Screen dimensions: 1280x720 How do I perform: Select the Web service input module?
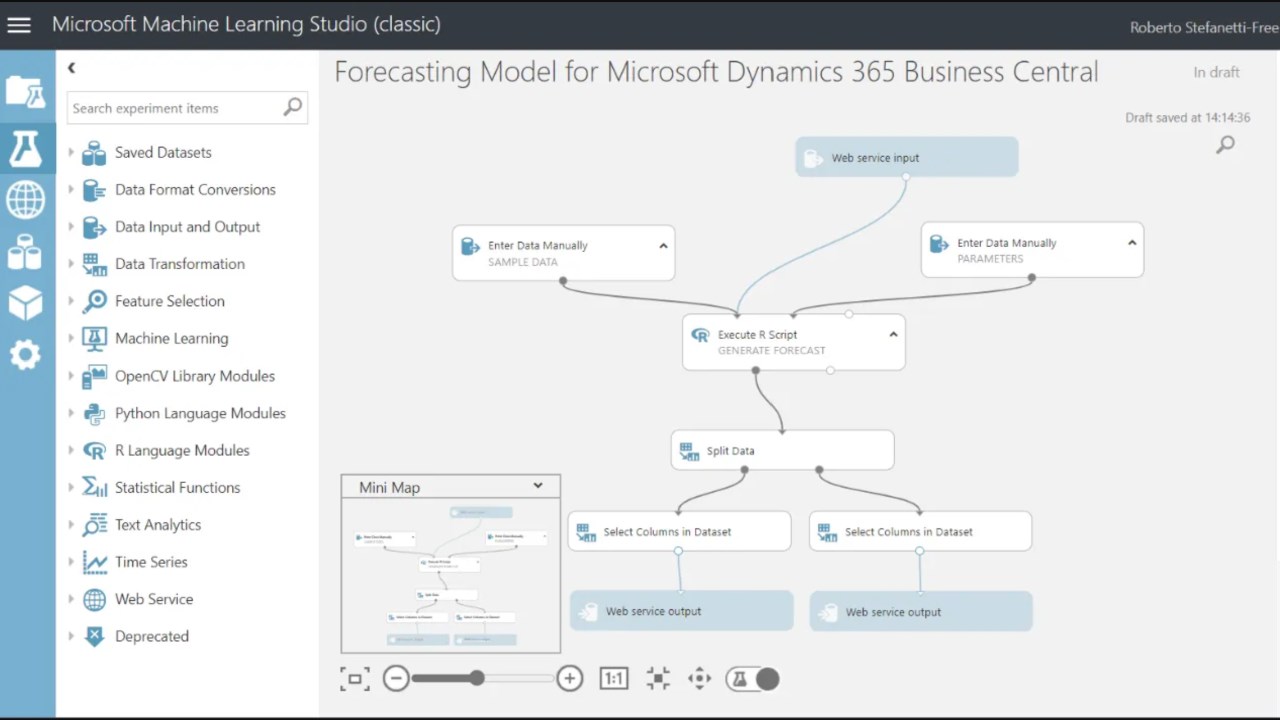pyautogui.click(x=906, y=157)
